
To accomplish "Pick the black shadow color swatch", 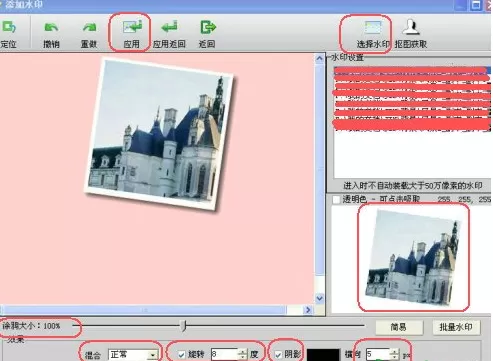I will [x=323, y=355].
